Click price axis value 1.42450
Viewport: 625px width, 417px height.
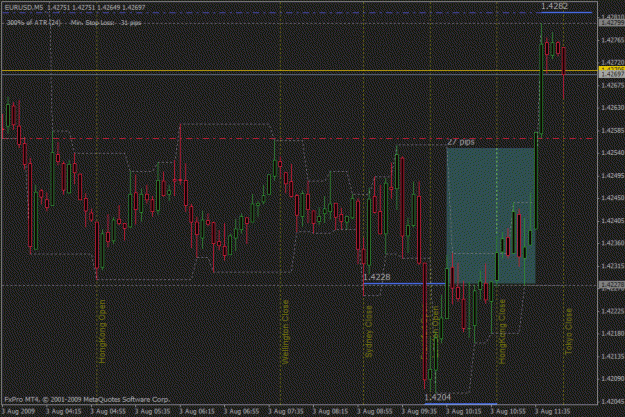click(613, 198)
